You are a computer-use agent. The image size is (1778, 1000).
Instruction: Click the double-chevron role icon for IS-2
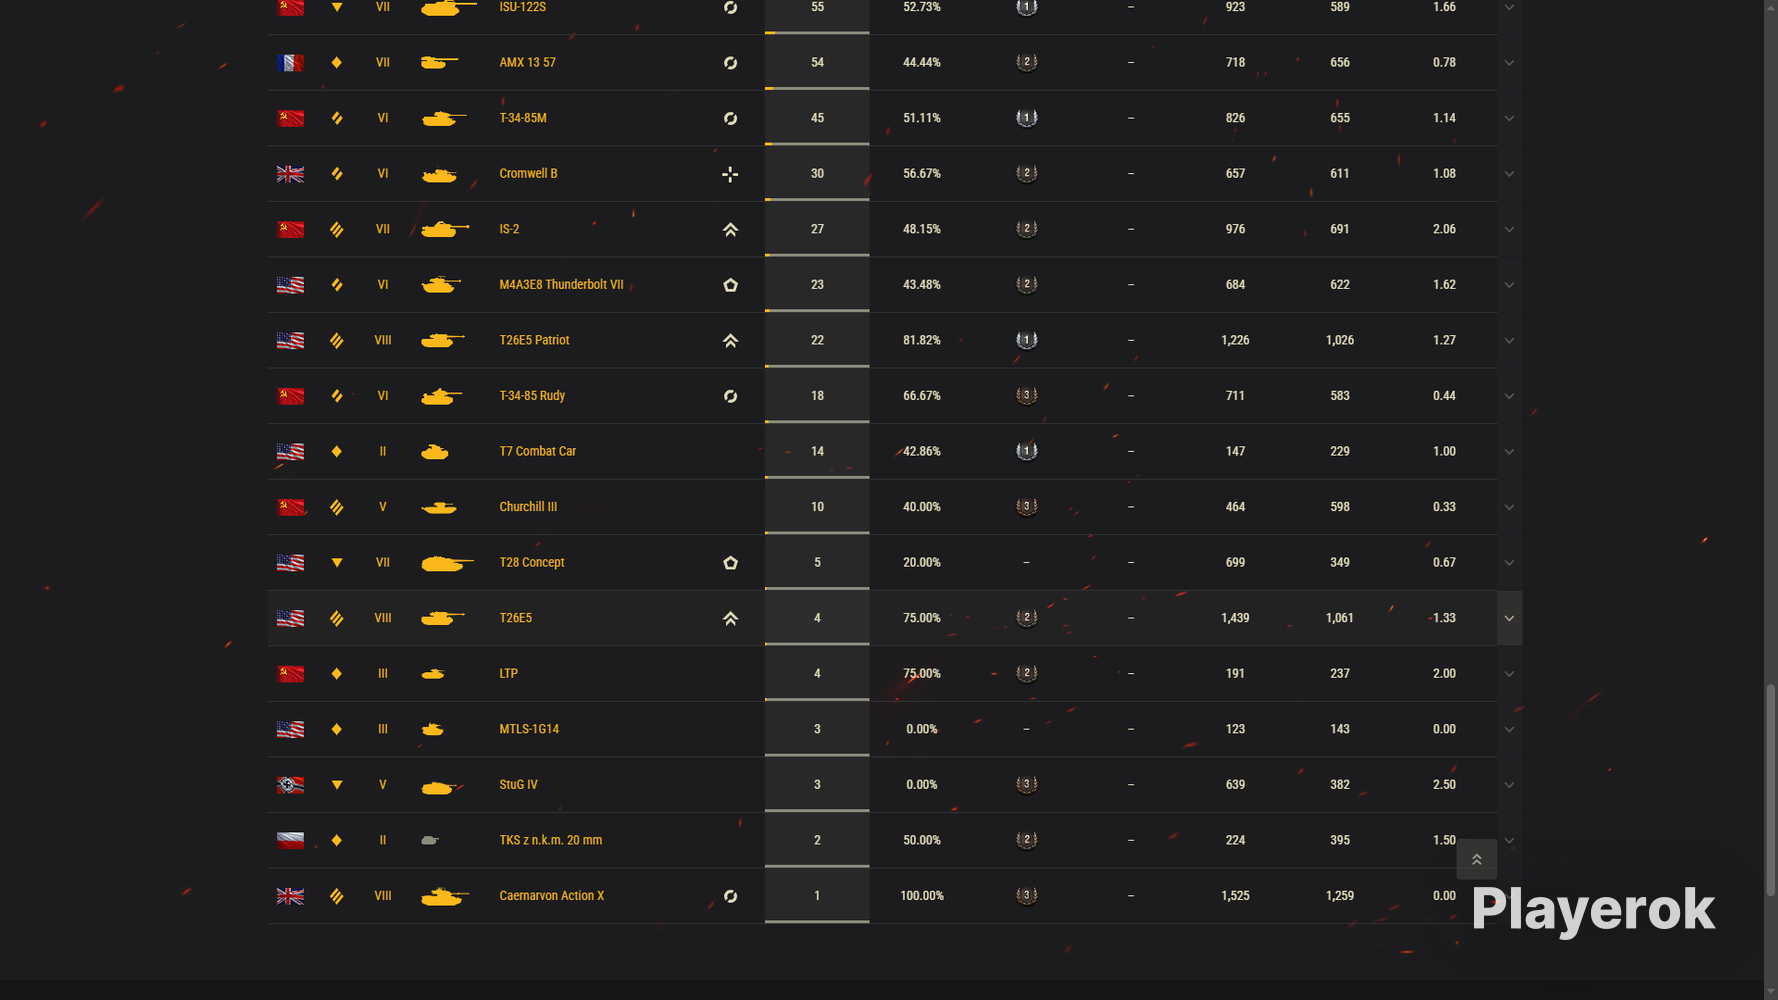tap(730, 230)
